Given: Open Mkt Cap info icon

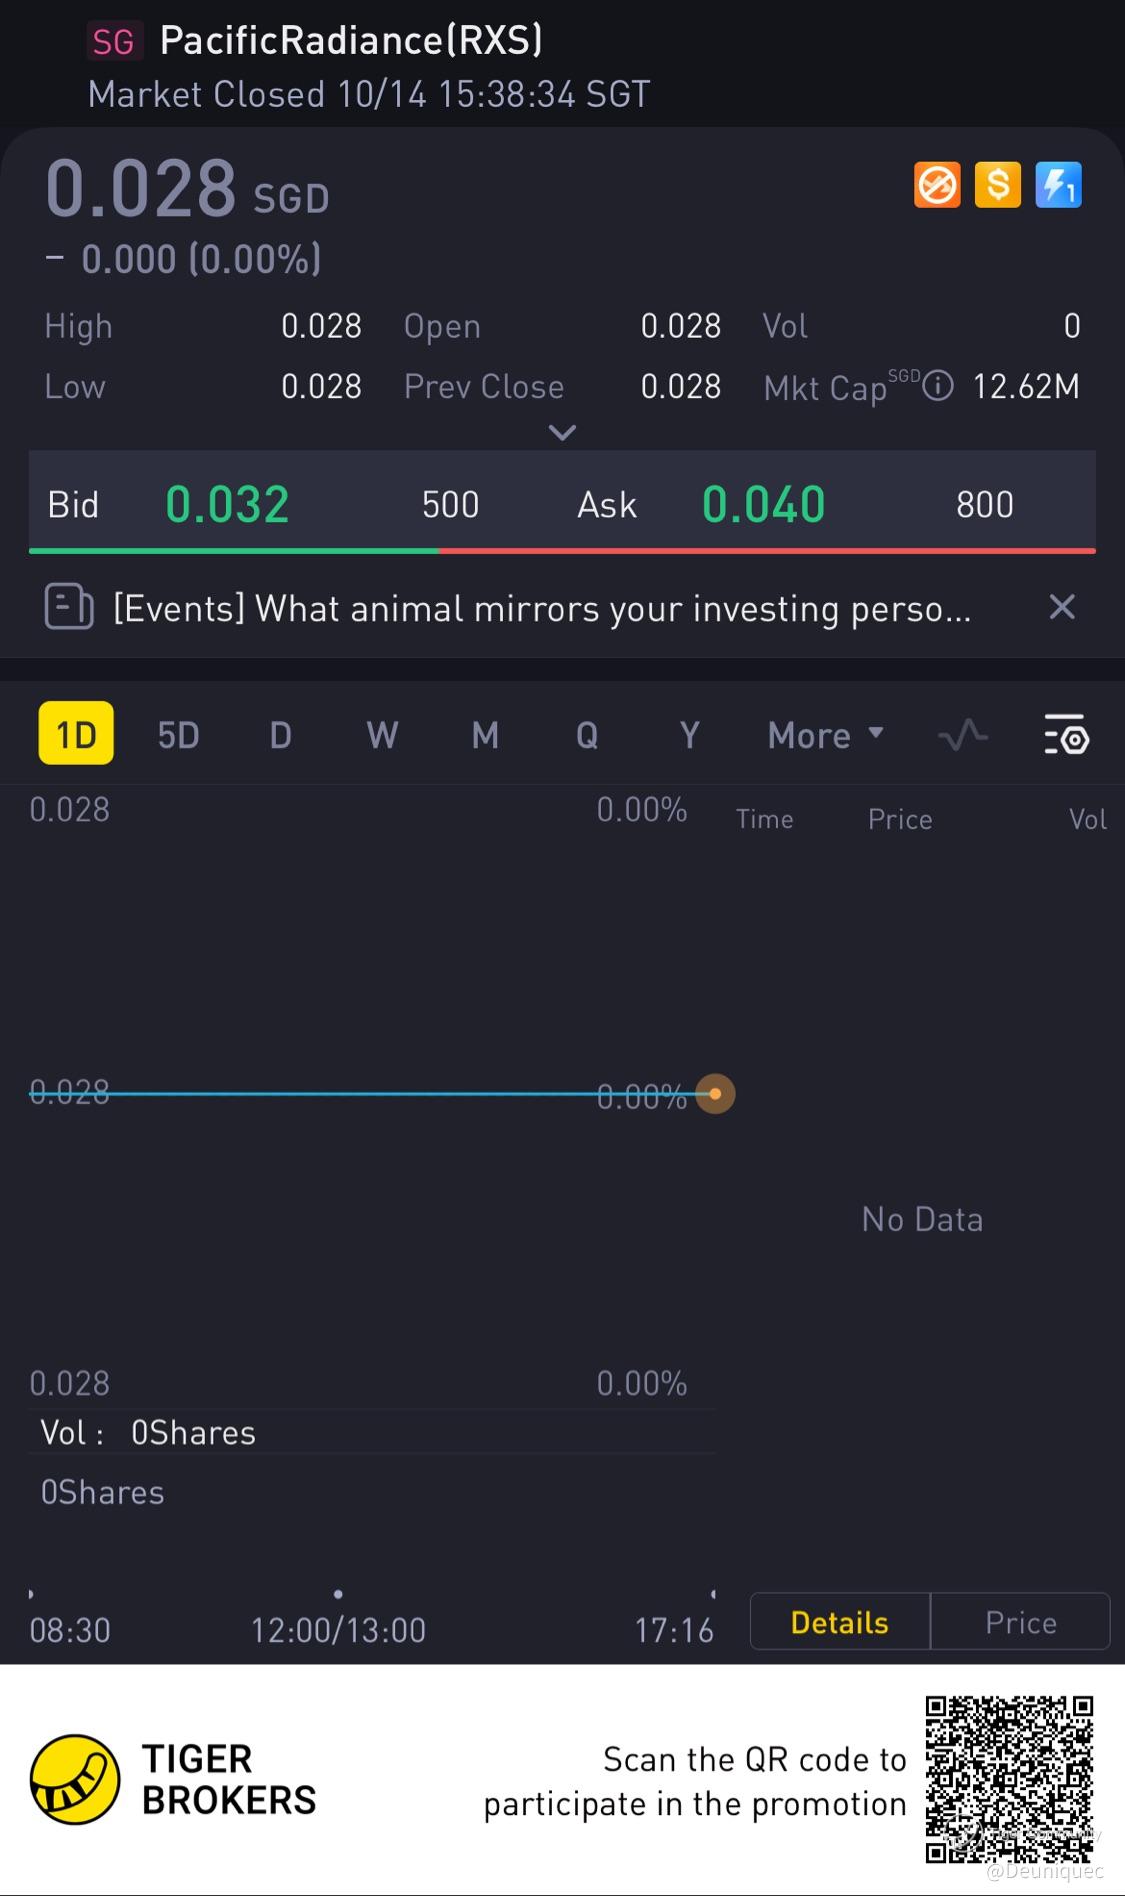Looking at the screenshot, I should [938, 386].
